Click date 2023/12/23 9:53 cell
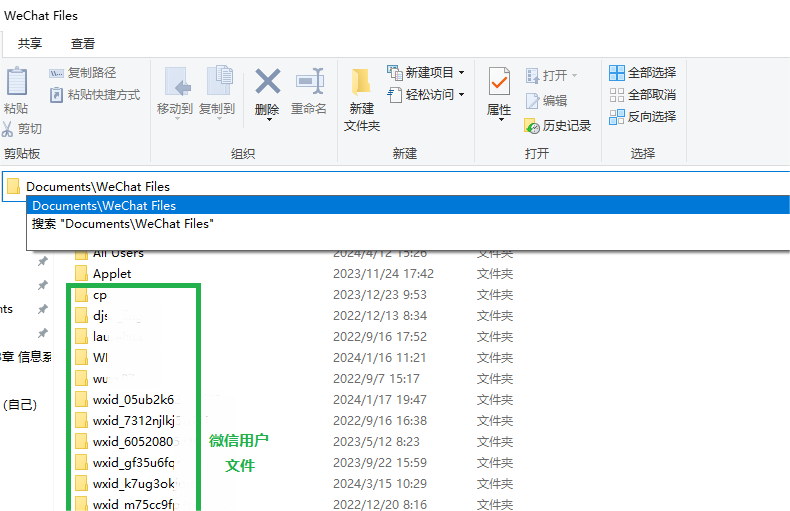Screen dimensions: 790x511 [x=379, y=295]
